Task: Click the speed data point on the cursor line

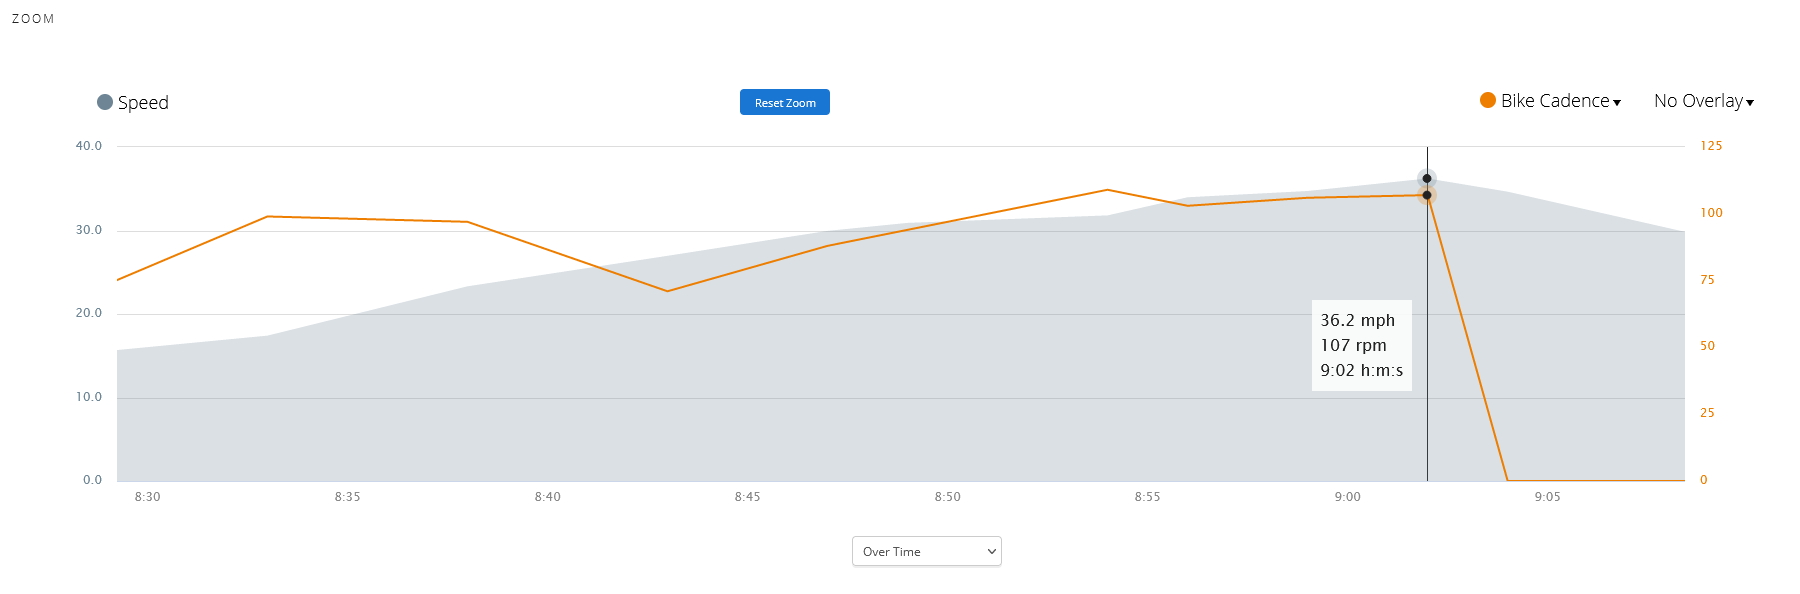Action: click(1427, 179)
